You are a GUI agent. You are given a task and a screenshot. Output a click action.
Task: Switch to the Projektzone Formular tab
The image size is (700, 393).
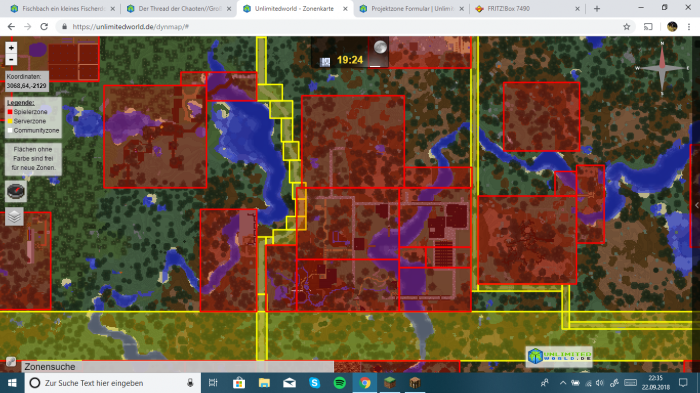(x=412, y=8)
